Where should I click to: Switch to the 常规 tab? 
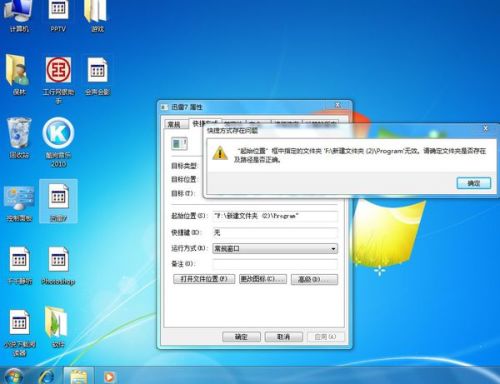[x=174, y=124]
